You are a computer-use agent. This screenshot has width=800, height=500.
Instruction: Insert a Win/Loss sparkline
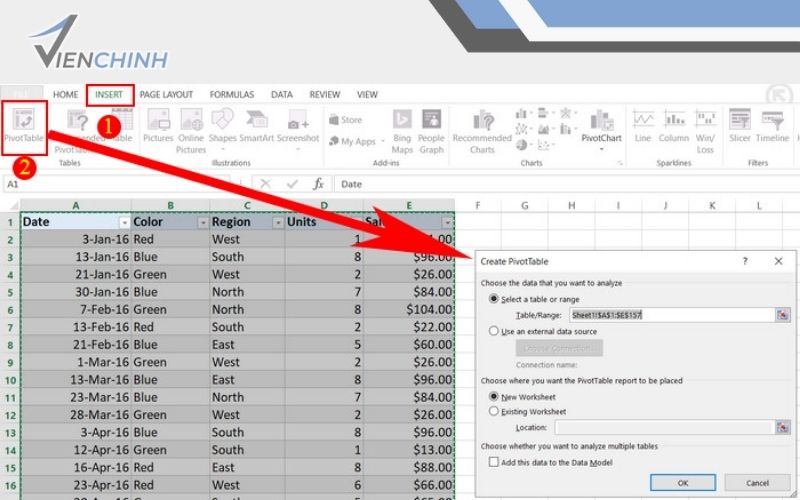click(x=705, y=131)
